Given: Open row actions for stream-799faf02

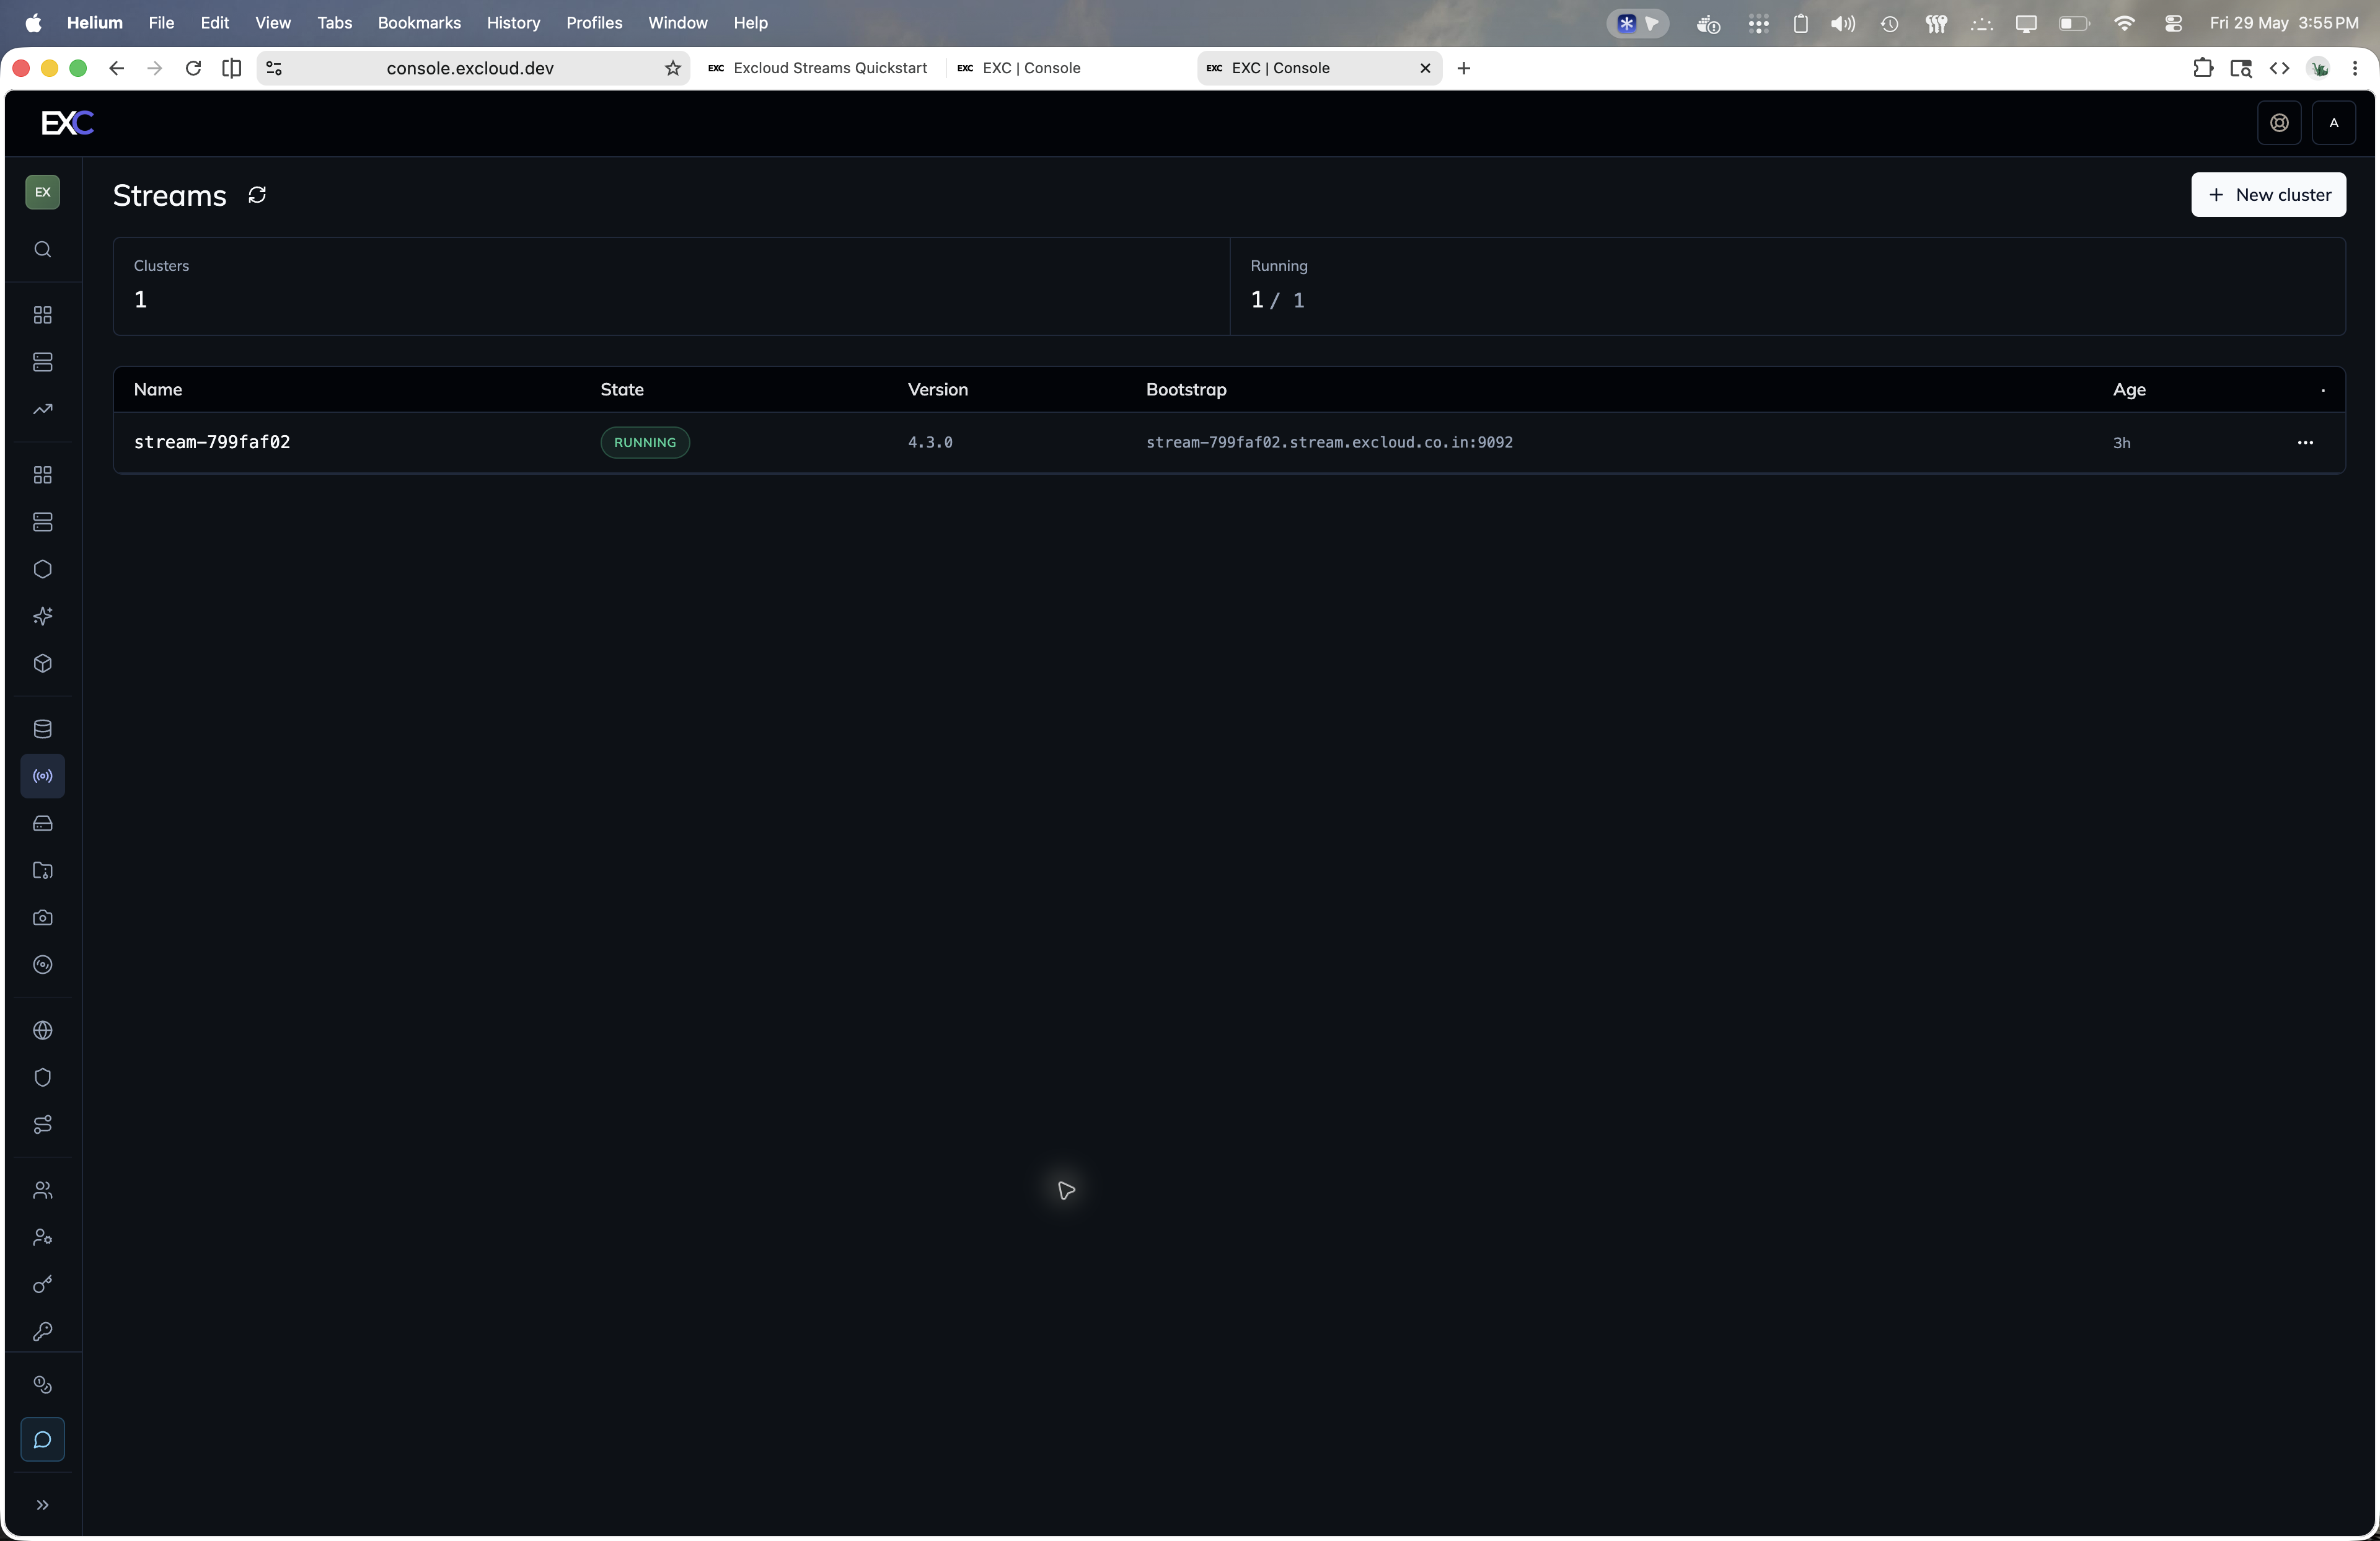Looking at the screenshot, I should pyautogui.click(x=2305, y=442).
